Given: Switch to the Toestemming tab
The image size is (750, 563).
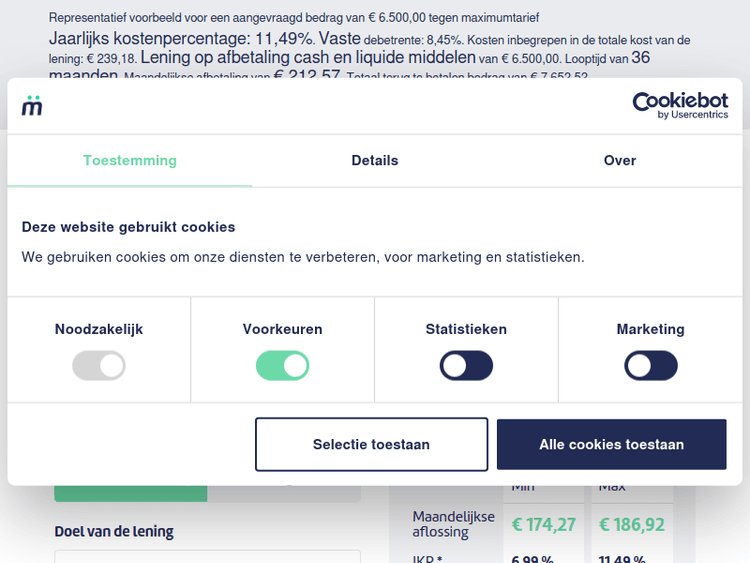Looking at the screenshot, I should [130, 160].
